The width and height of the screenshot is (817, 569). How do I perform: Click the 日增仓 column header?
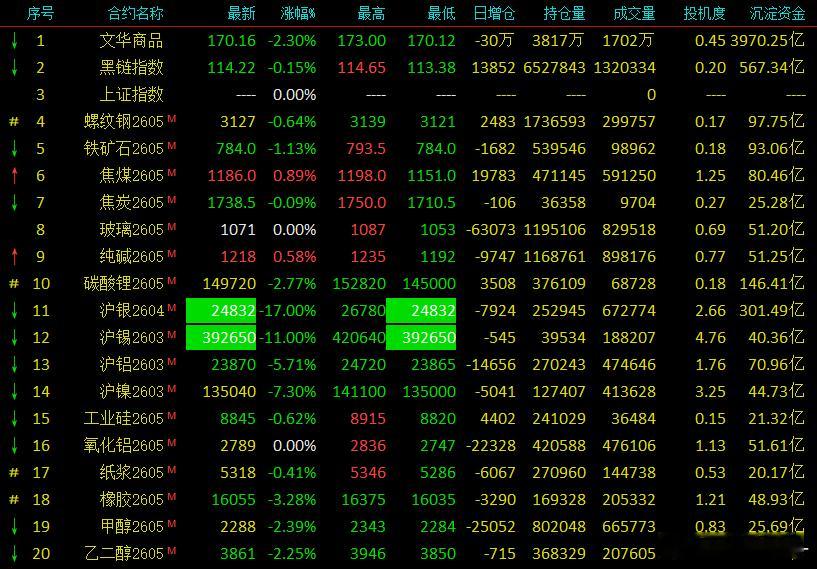pyautogui.click(x=494, y=14)
